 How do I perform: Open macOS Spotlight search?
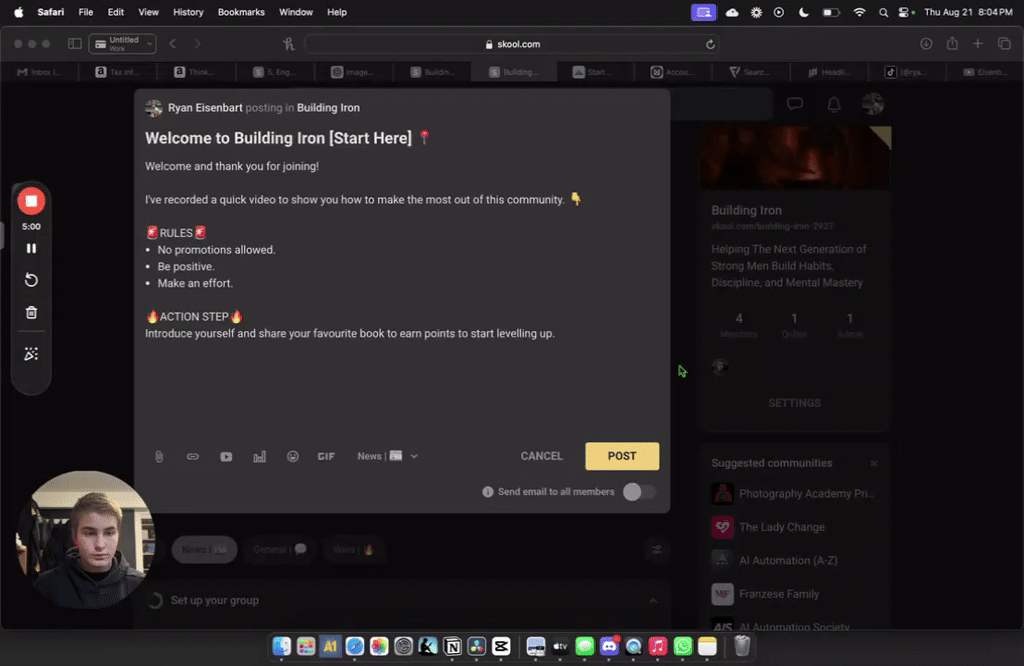[883, 12]
